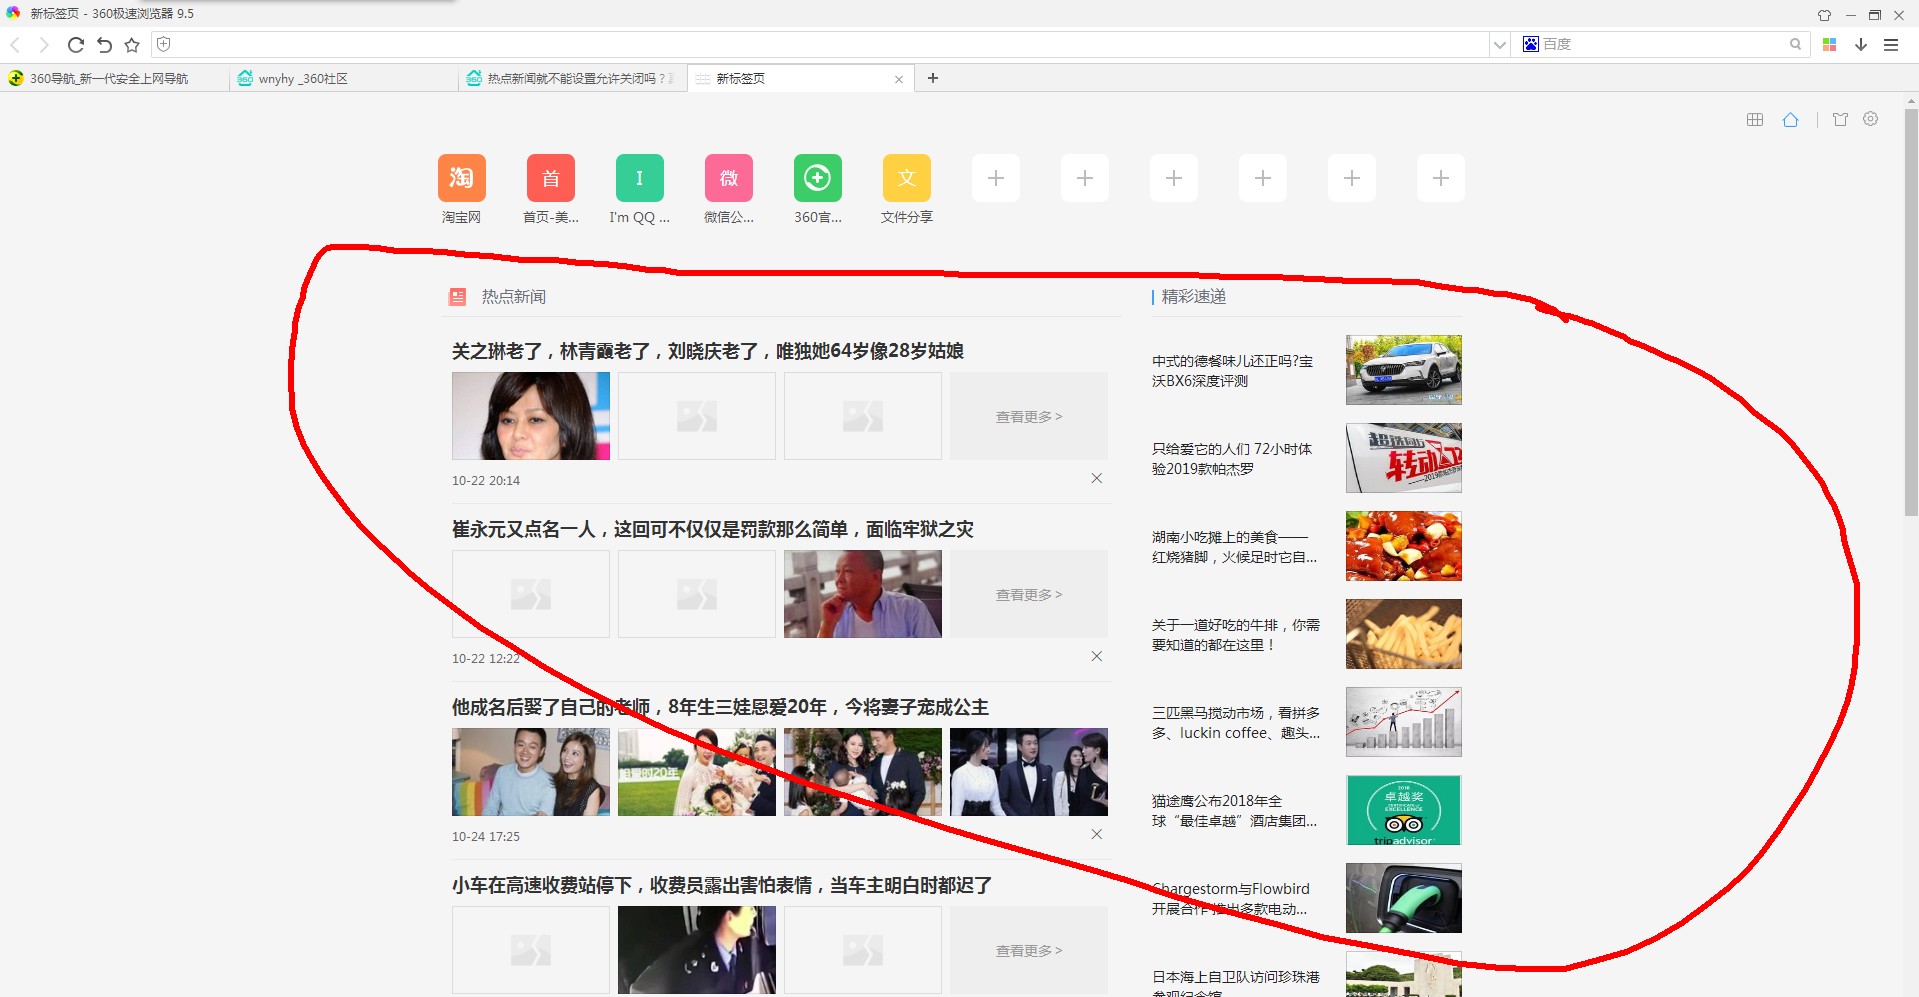Open the 淘宝网 shortcut tile

(461, 179)
